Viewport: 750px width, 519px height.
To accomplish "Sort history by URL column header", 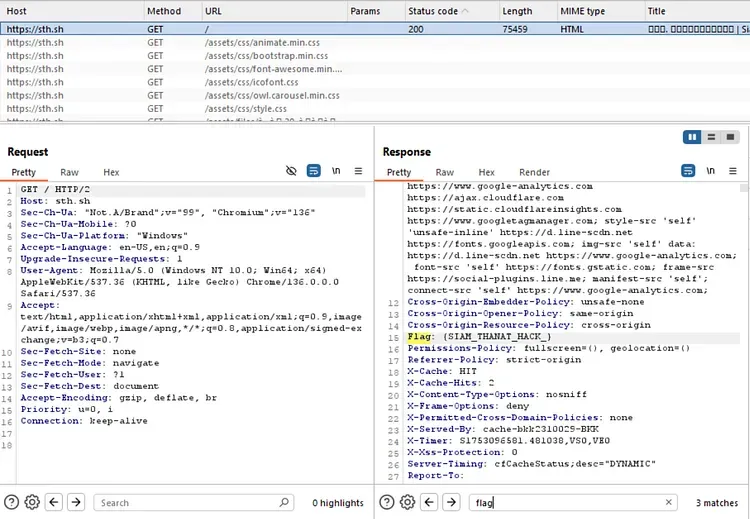I will click(275, 11).
